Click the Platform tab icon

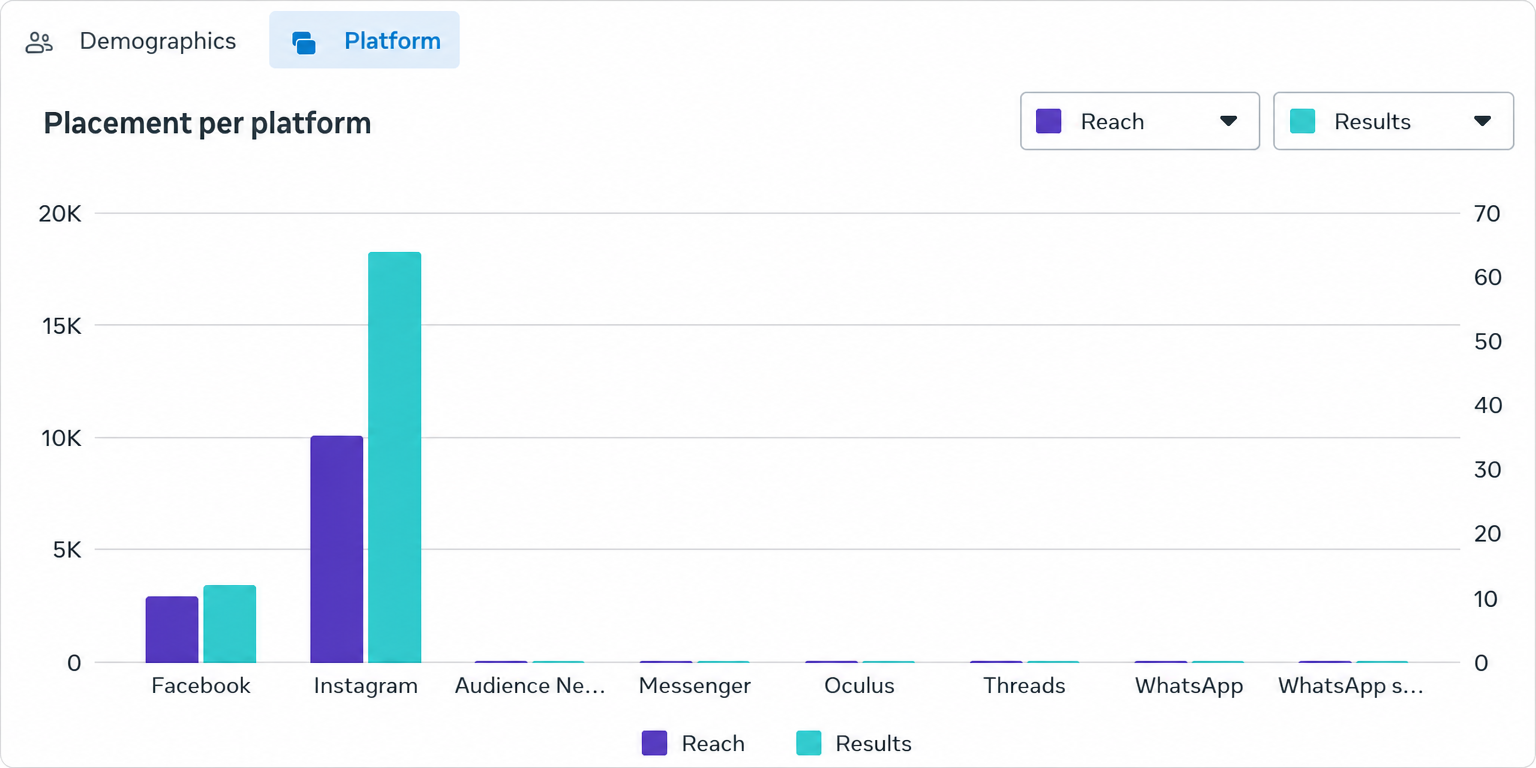[x=304, y=42]
